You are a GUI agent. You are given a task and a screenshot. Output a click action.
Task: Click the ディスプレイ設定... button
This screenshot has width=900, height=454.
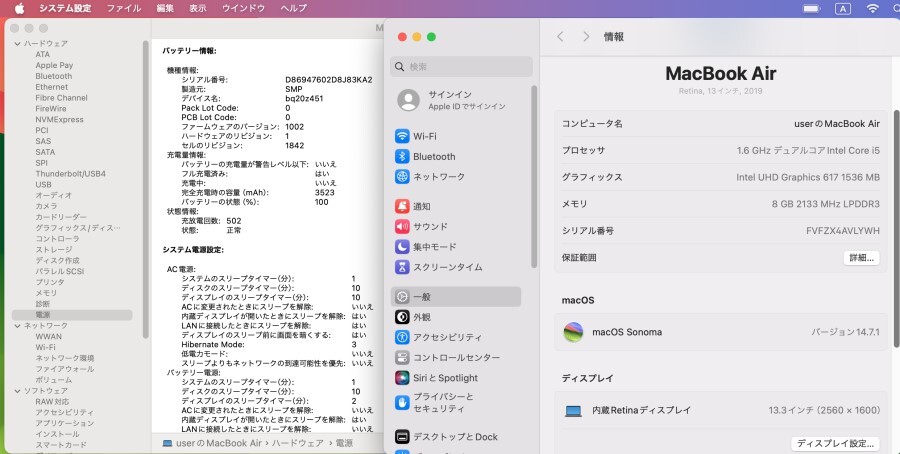click(x=835, y=443)
